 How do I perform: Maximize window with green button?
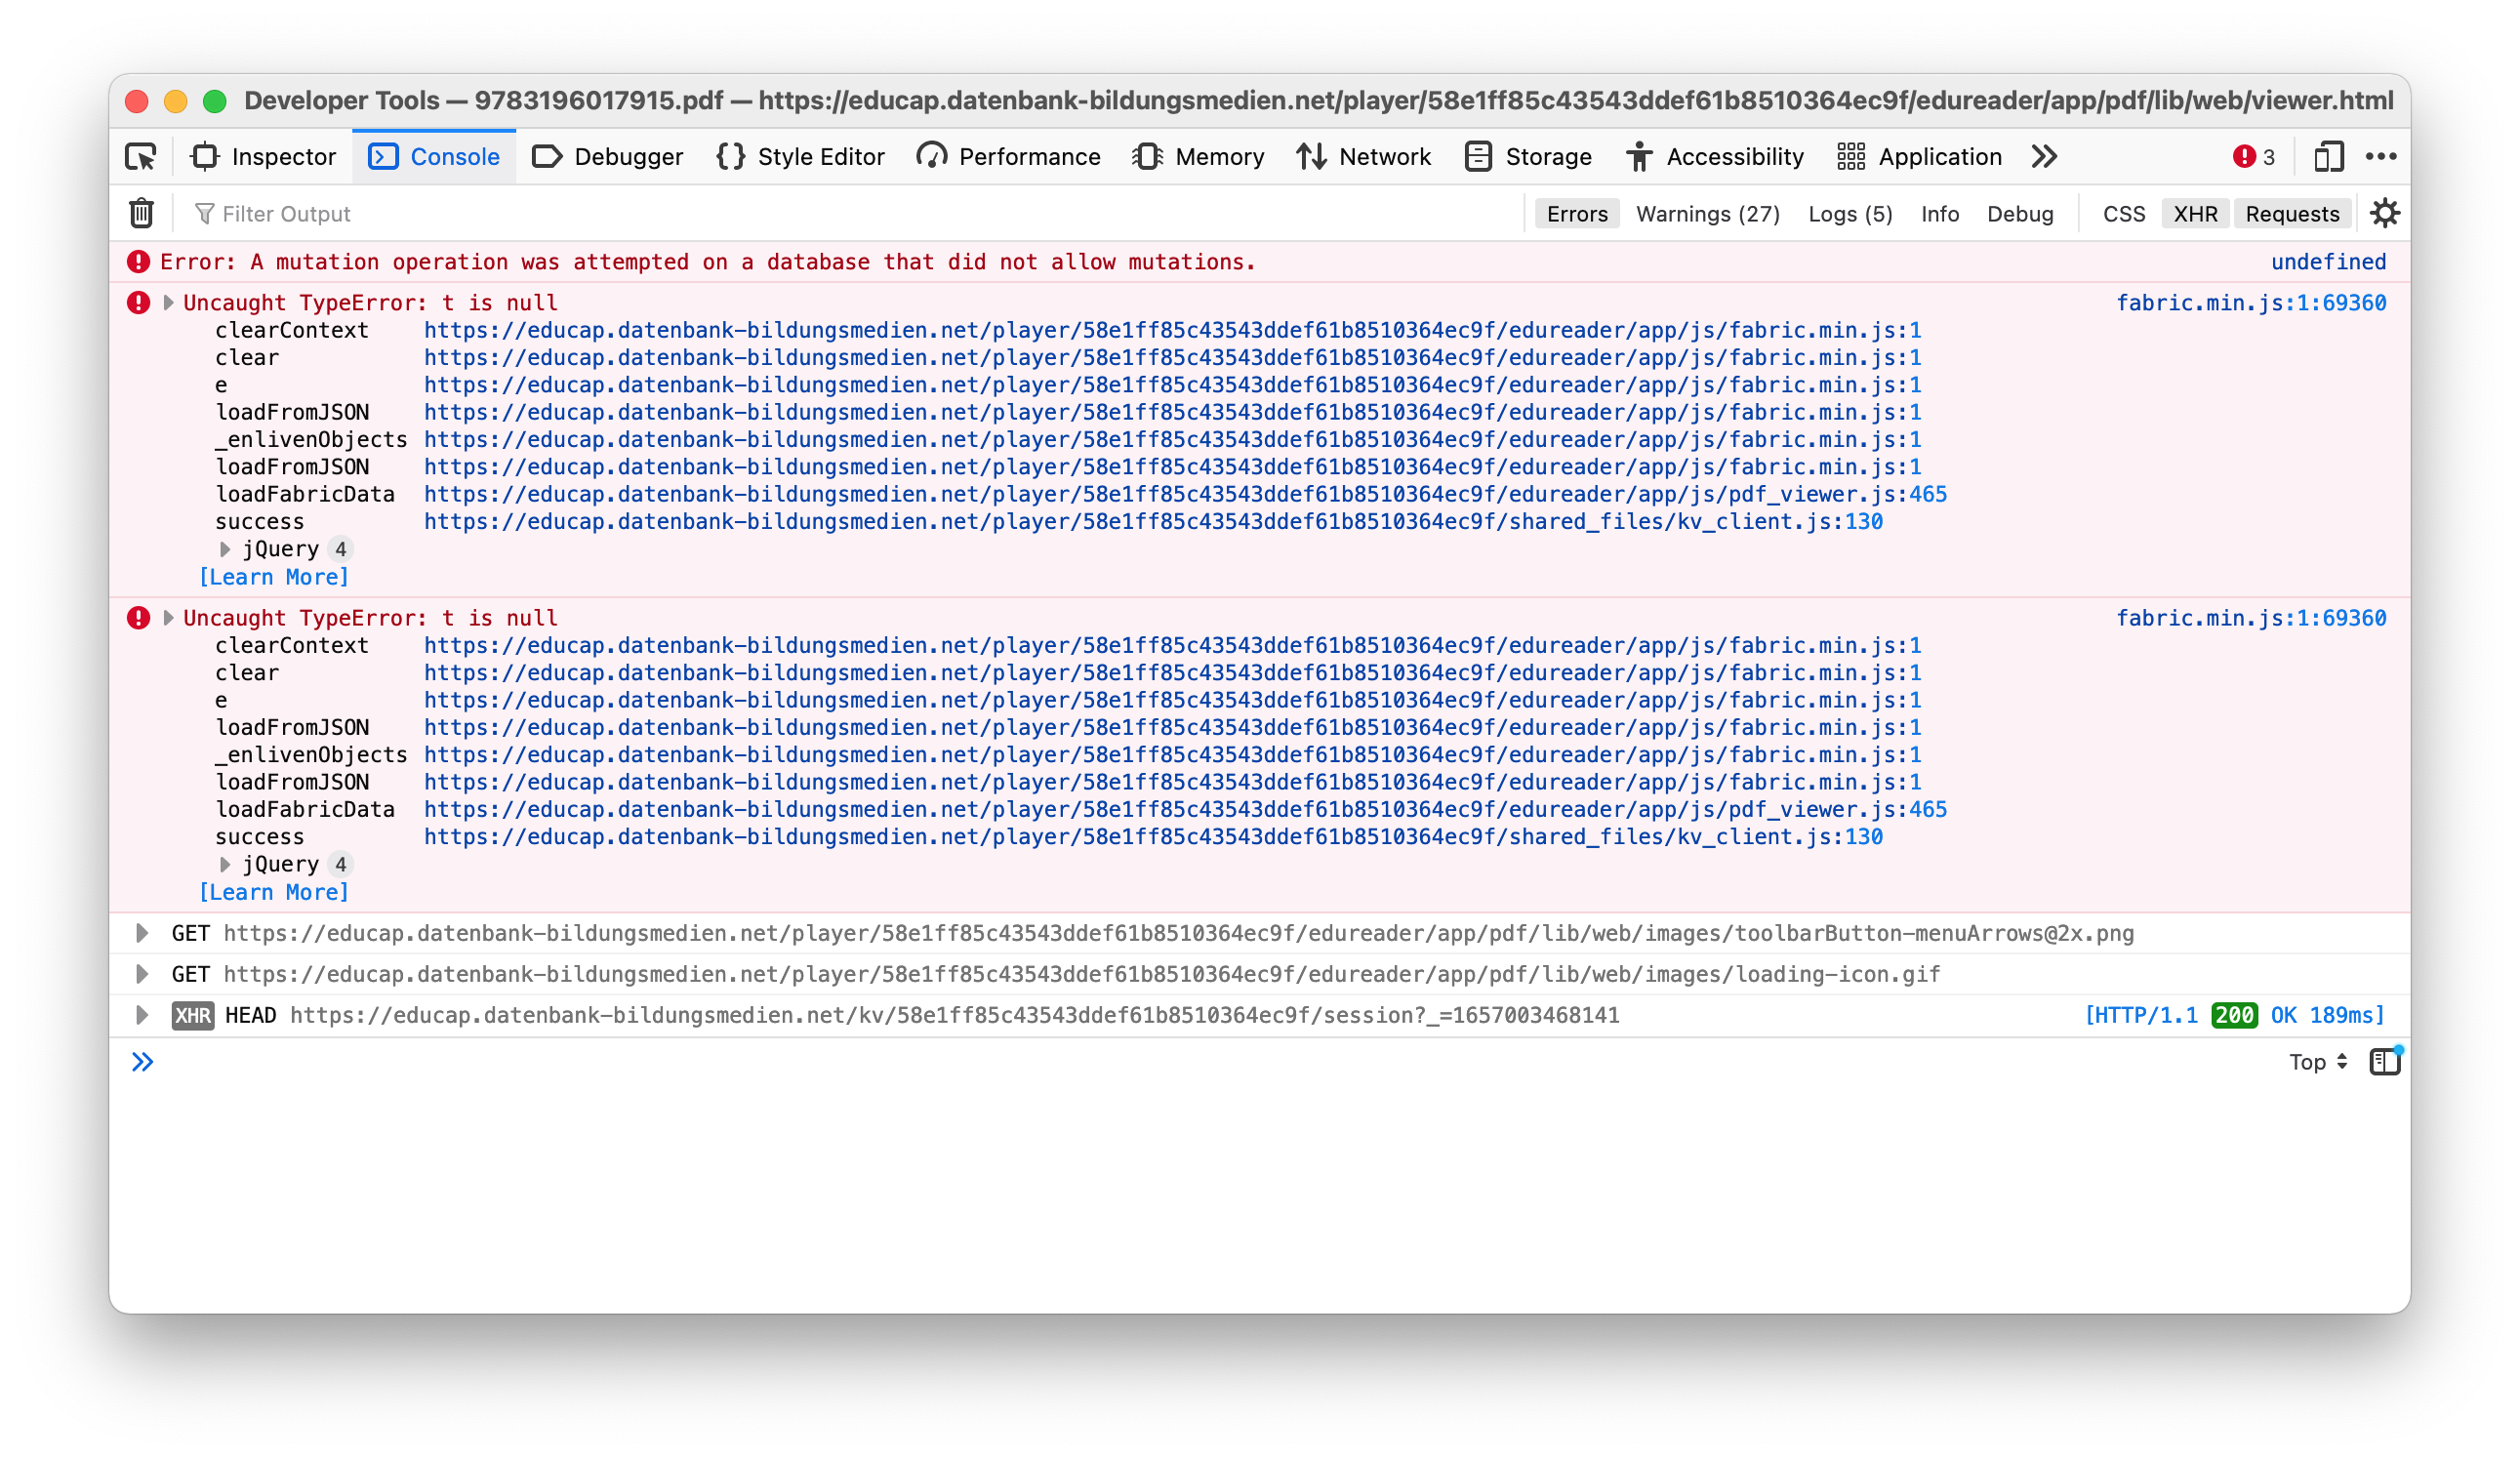(x=214, y=101)
